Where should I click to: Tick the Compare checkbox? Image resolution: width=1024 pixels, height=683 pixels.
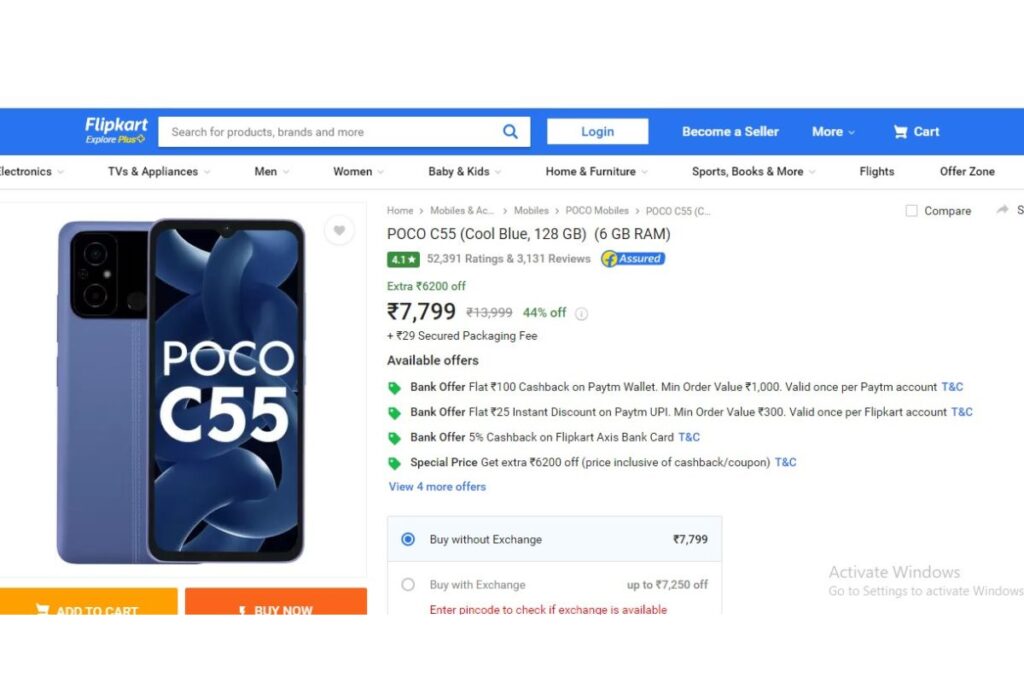pos(911,210)
